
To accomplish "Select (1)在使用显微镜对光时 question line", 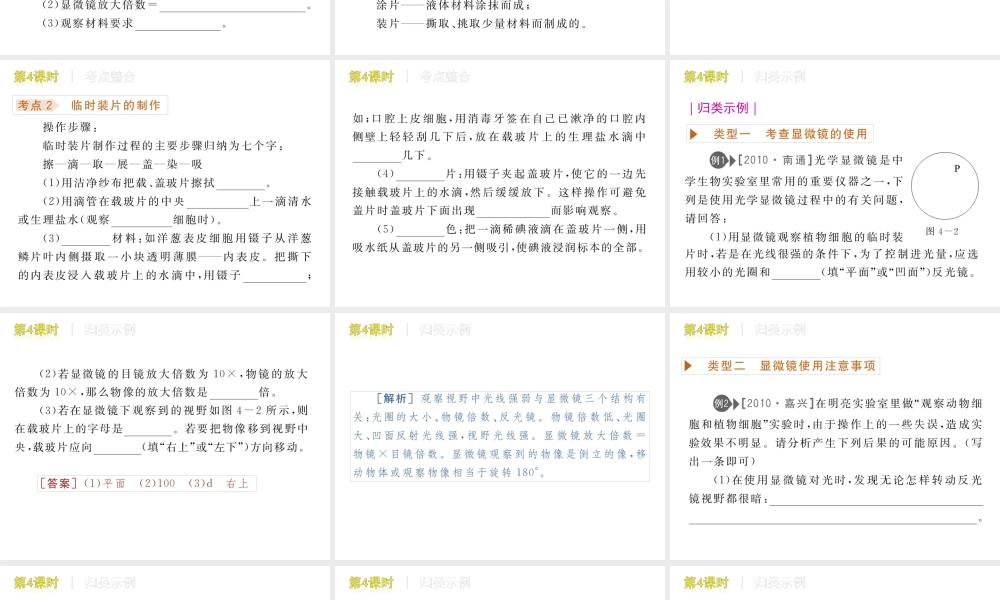I will [848, 480].
